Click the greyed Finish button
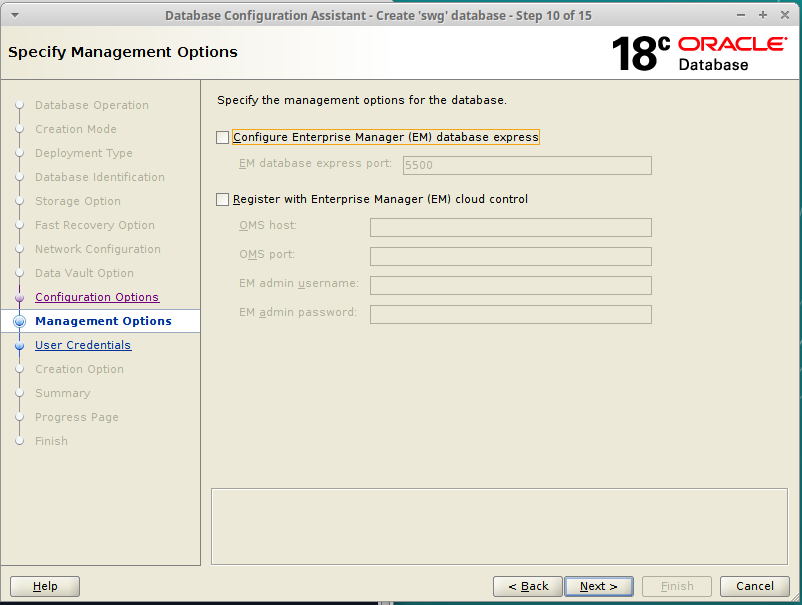The width and height of the screenshot is (802, 605). (x=677, y=586)
